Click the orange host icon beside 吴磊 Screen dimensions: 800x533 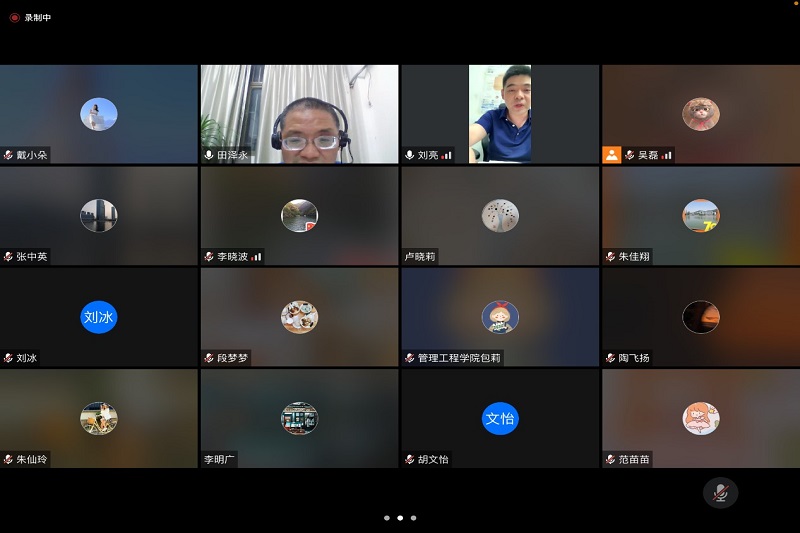(x=611, y=155)
